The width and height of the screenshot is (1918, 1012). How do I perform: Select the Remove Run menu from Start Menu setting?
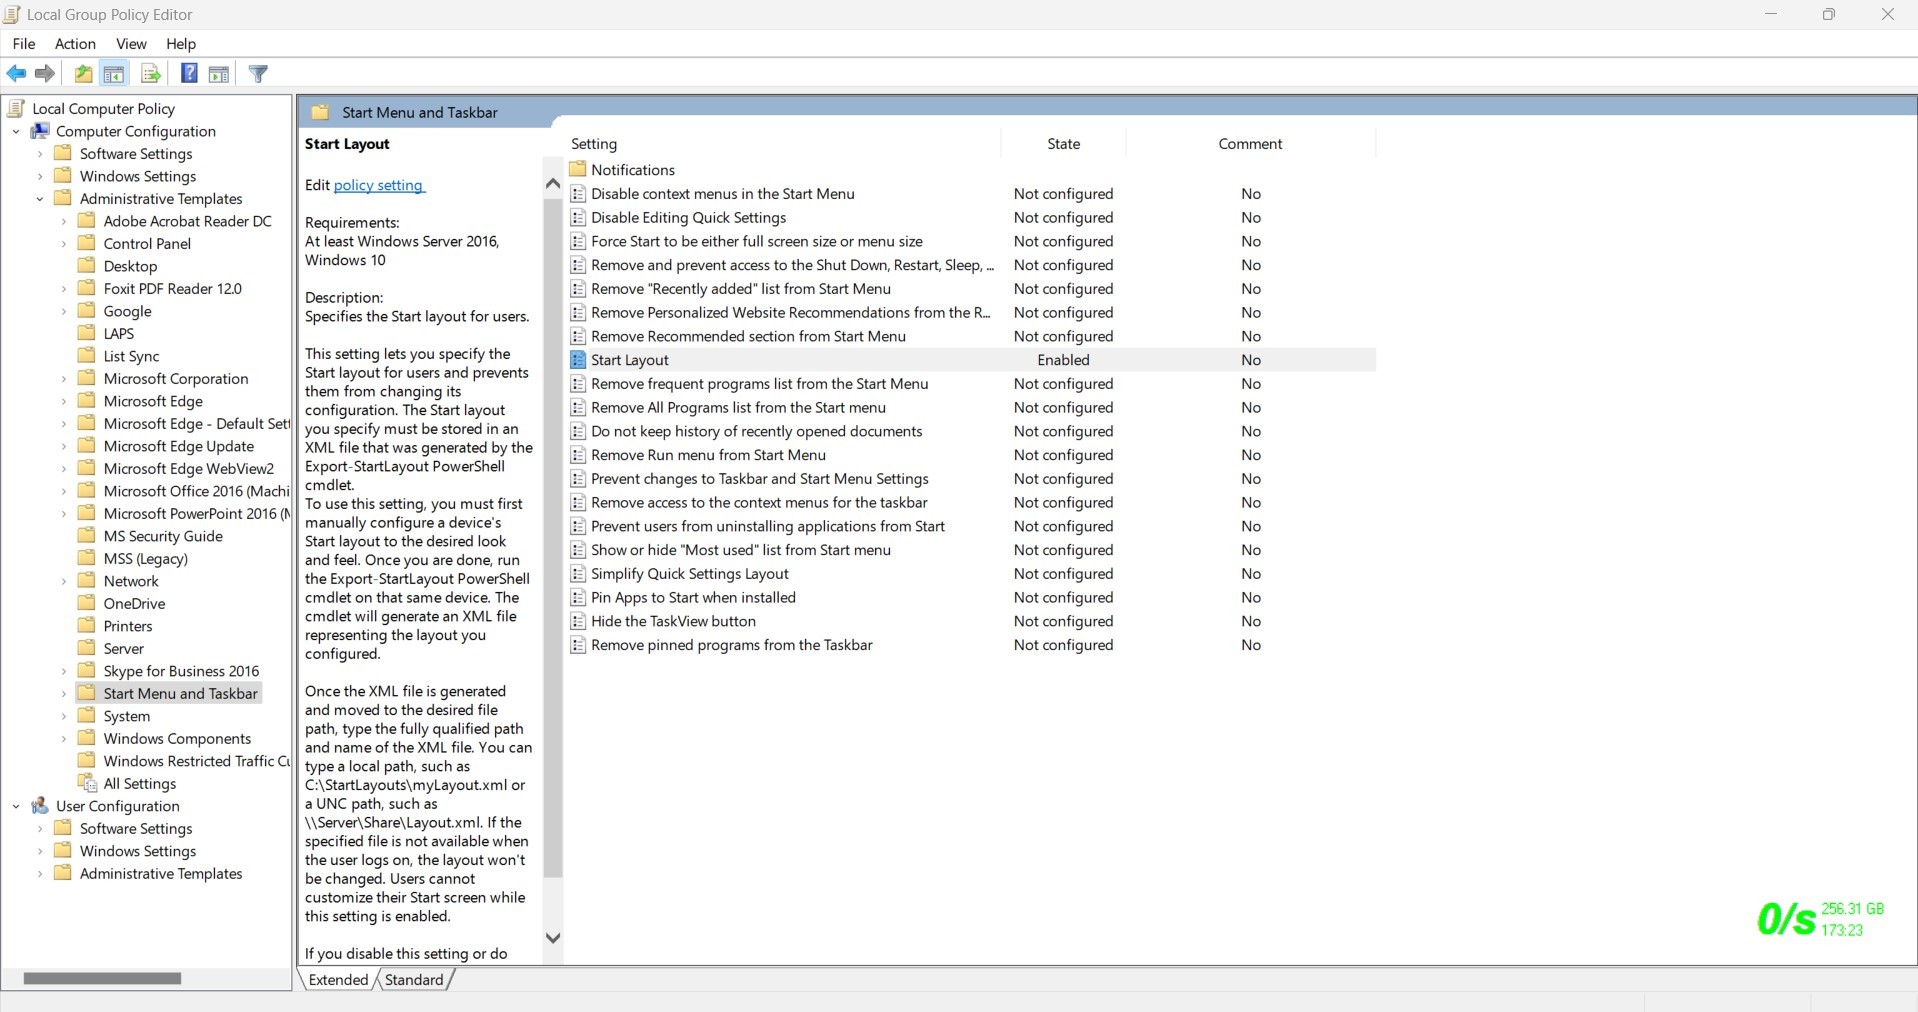coord(708,455)
